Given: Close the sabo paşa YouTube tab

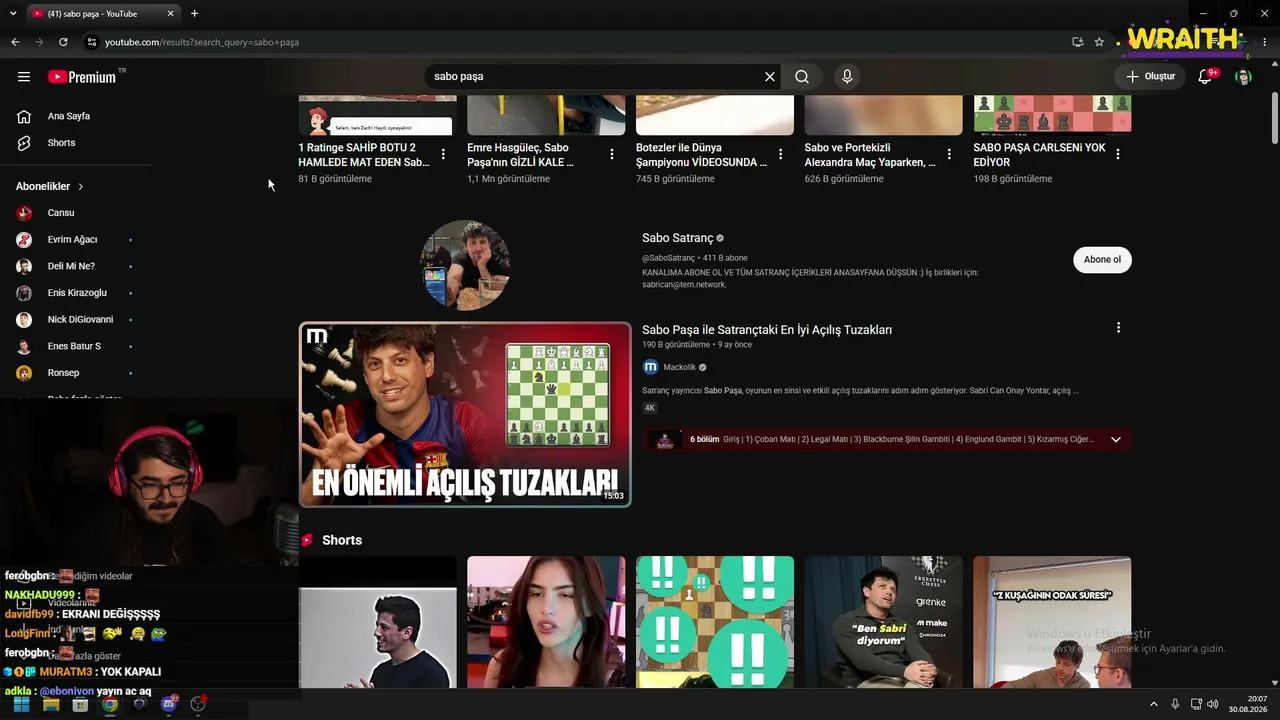Looking at the screenshot, I should click(170, 13).
